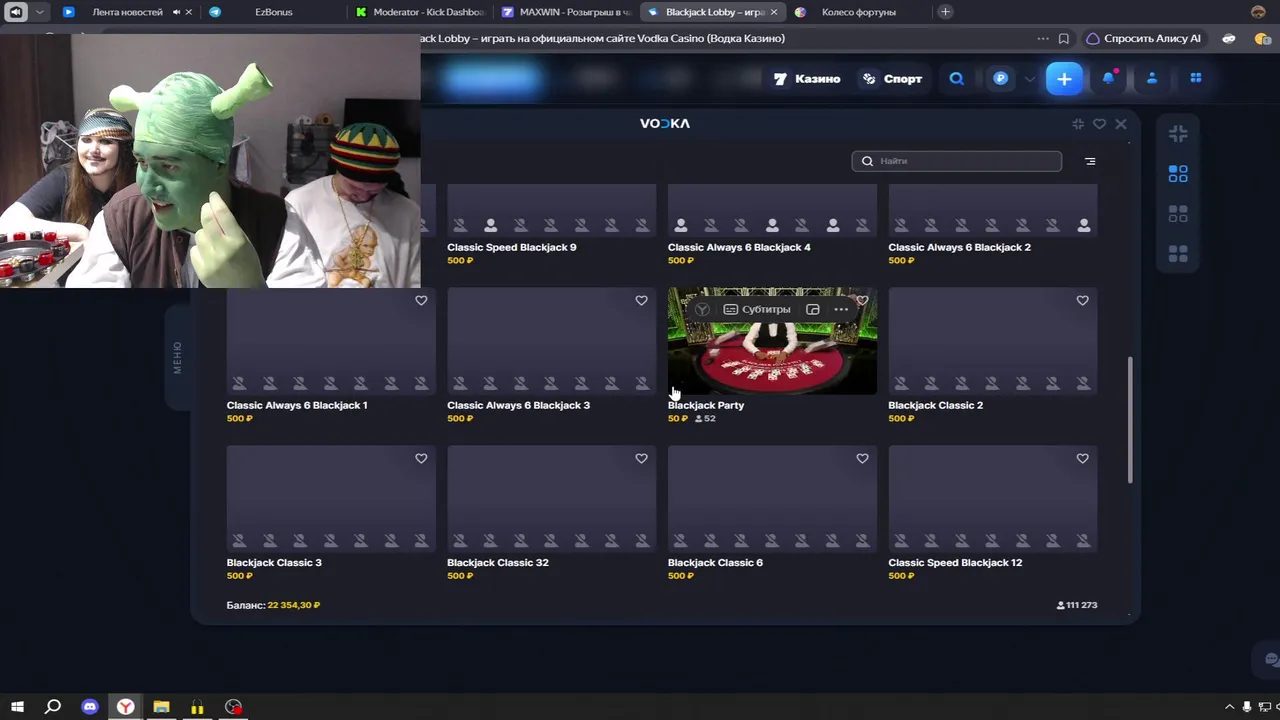Favorite Classic Always 6 Blackjack 3 table
Image resolution: width=1280 pixels, height=720 pixels.
click(x=642, y=301)
